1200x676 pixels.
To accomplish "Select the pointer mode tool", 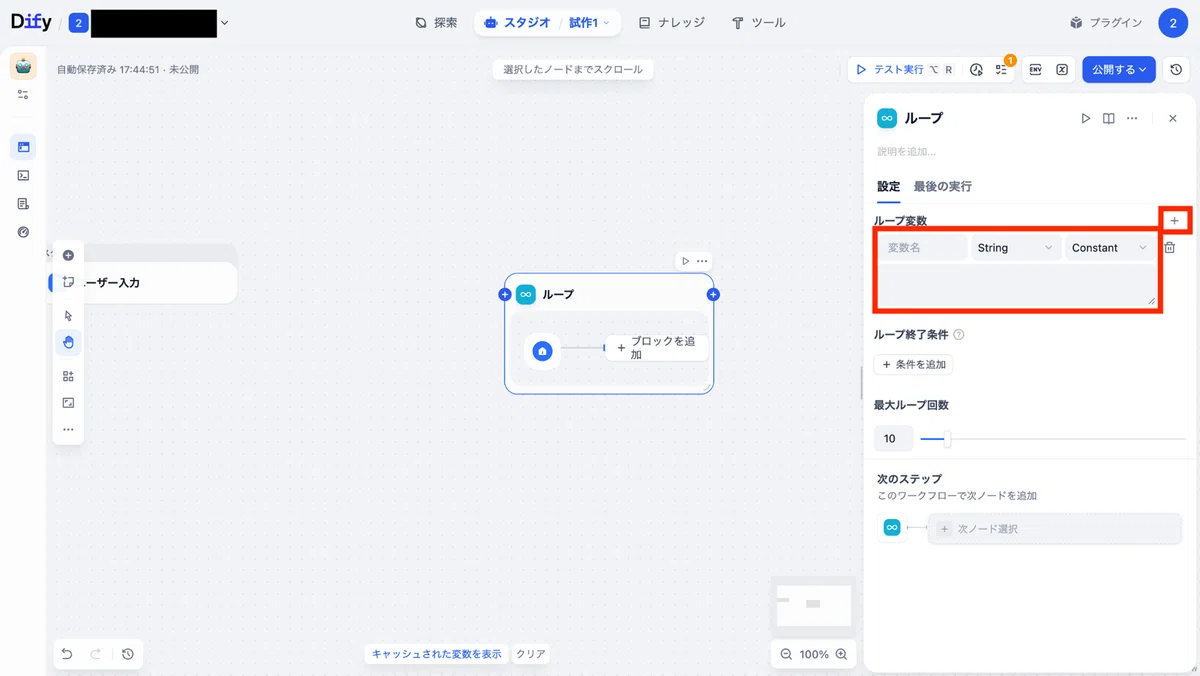I will pos(68,315).
